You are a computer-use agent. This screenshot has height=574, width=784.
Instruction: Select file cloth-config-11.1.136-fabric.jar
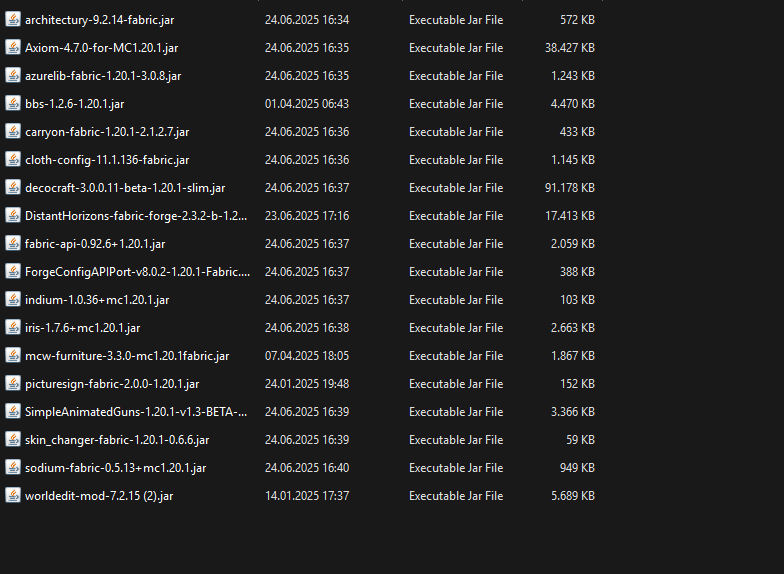point(107,160)
